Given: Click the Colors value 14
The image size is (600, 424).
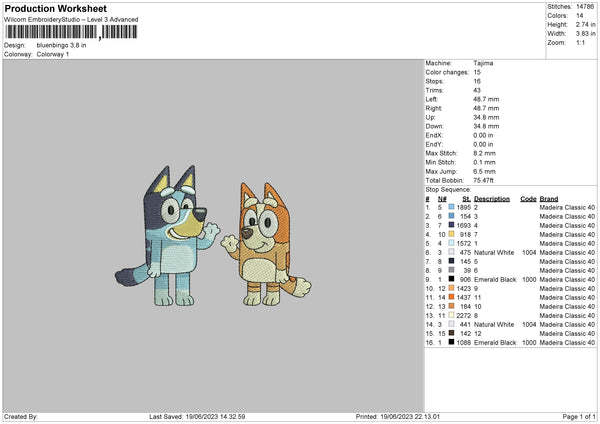Looking at the screenshot, I should point(580,16).
